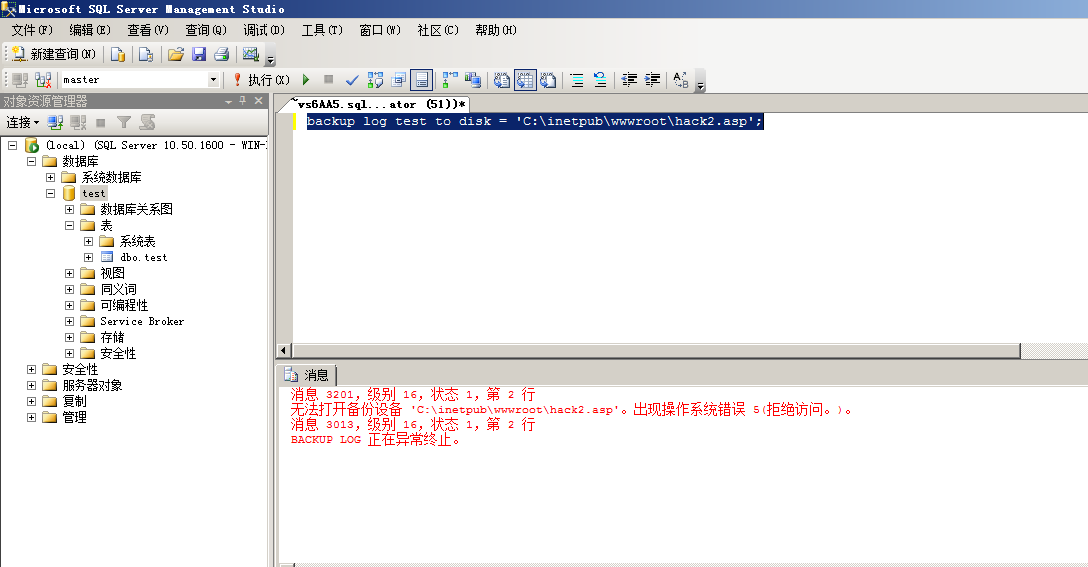
Task: Toggle the IntelliSense Enabled icon
Action: 421,80
